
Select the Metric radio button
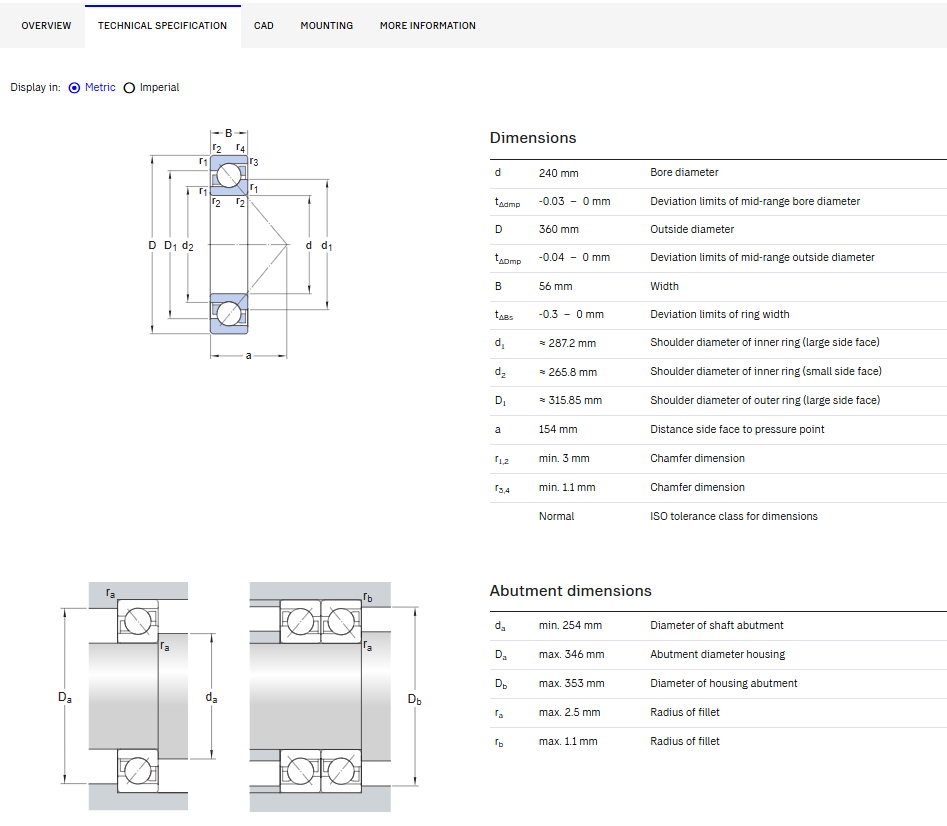pyautogui.click(x=74, y=88)
